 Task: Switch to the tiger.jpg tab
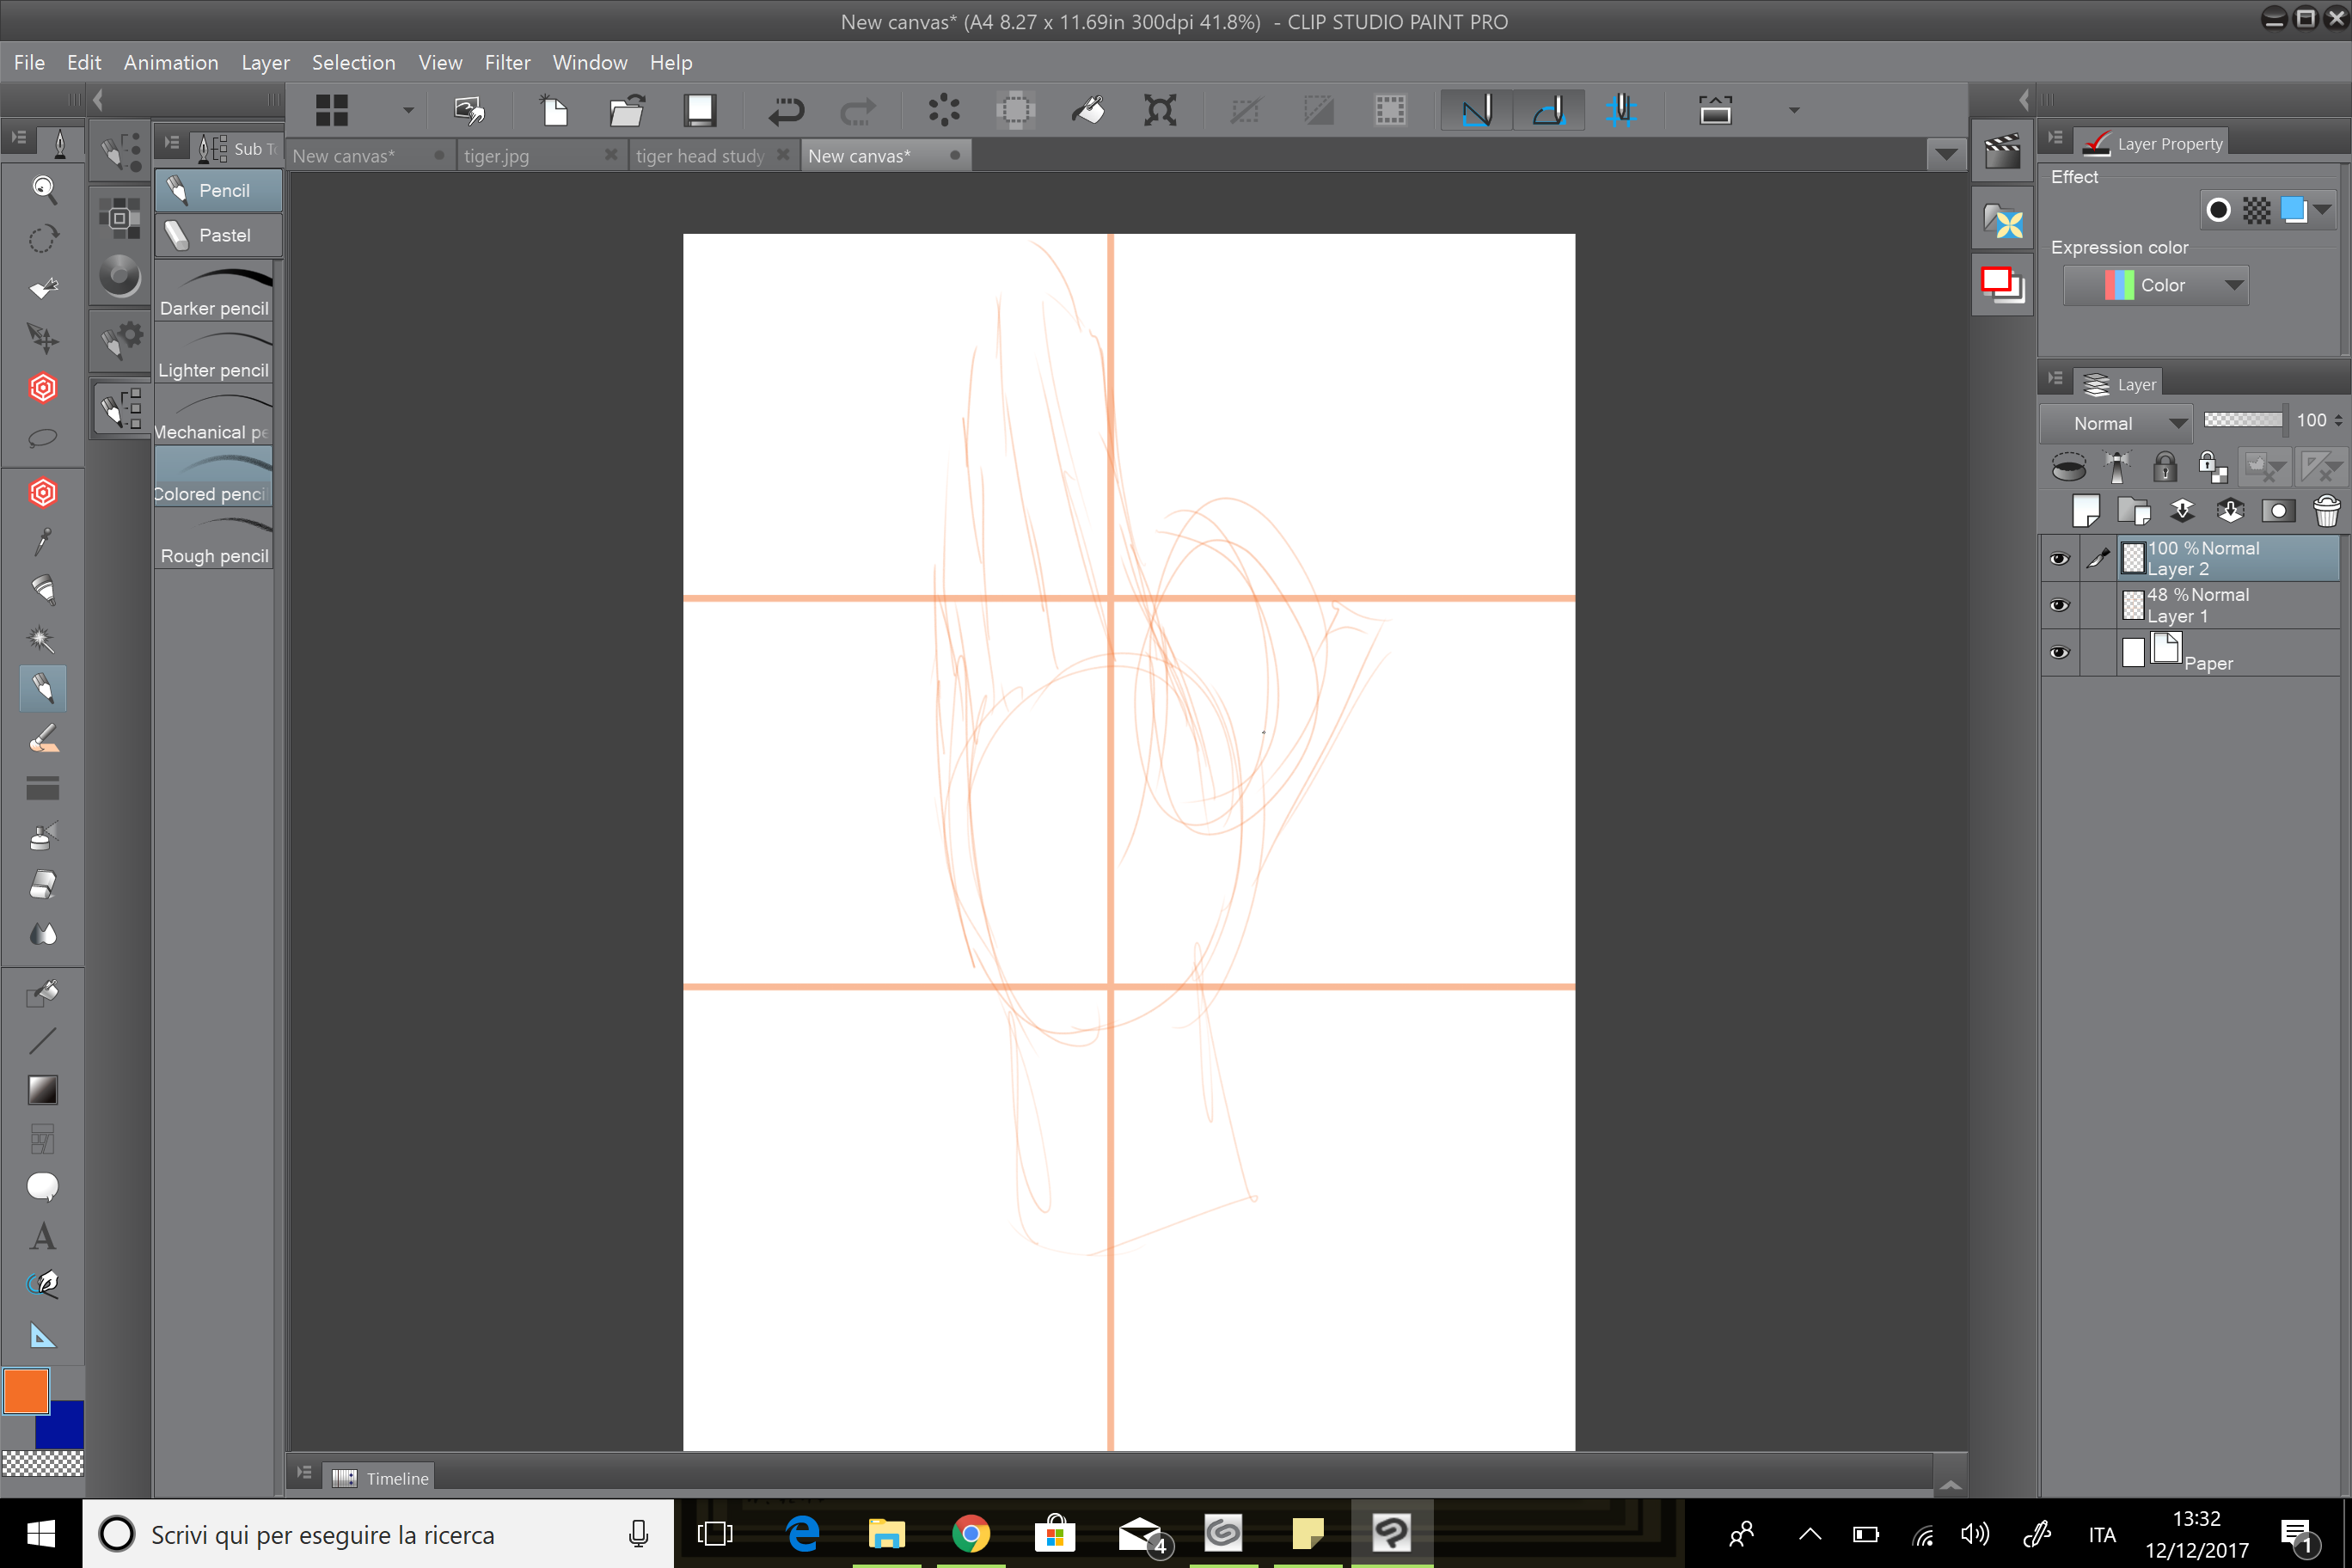click(x=496, y=155)
